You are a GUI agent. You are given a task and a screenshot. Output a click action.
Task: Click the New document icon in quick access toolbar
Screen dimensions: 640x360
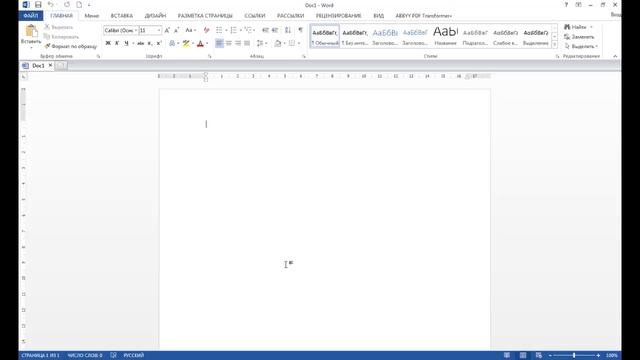(79, 5)
